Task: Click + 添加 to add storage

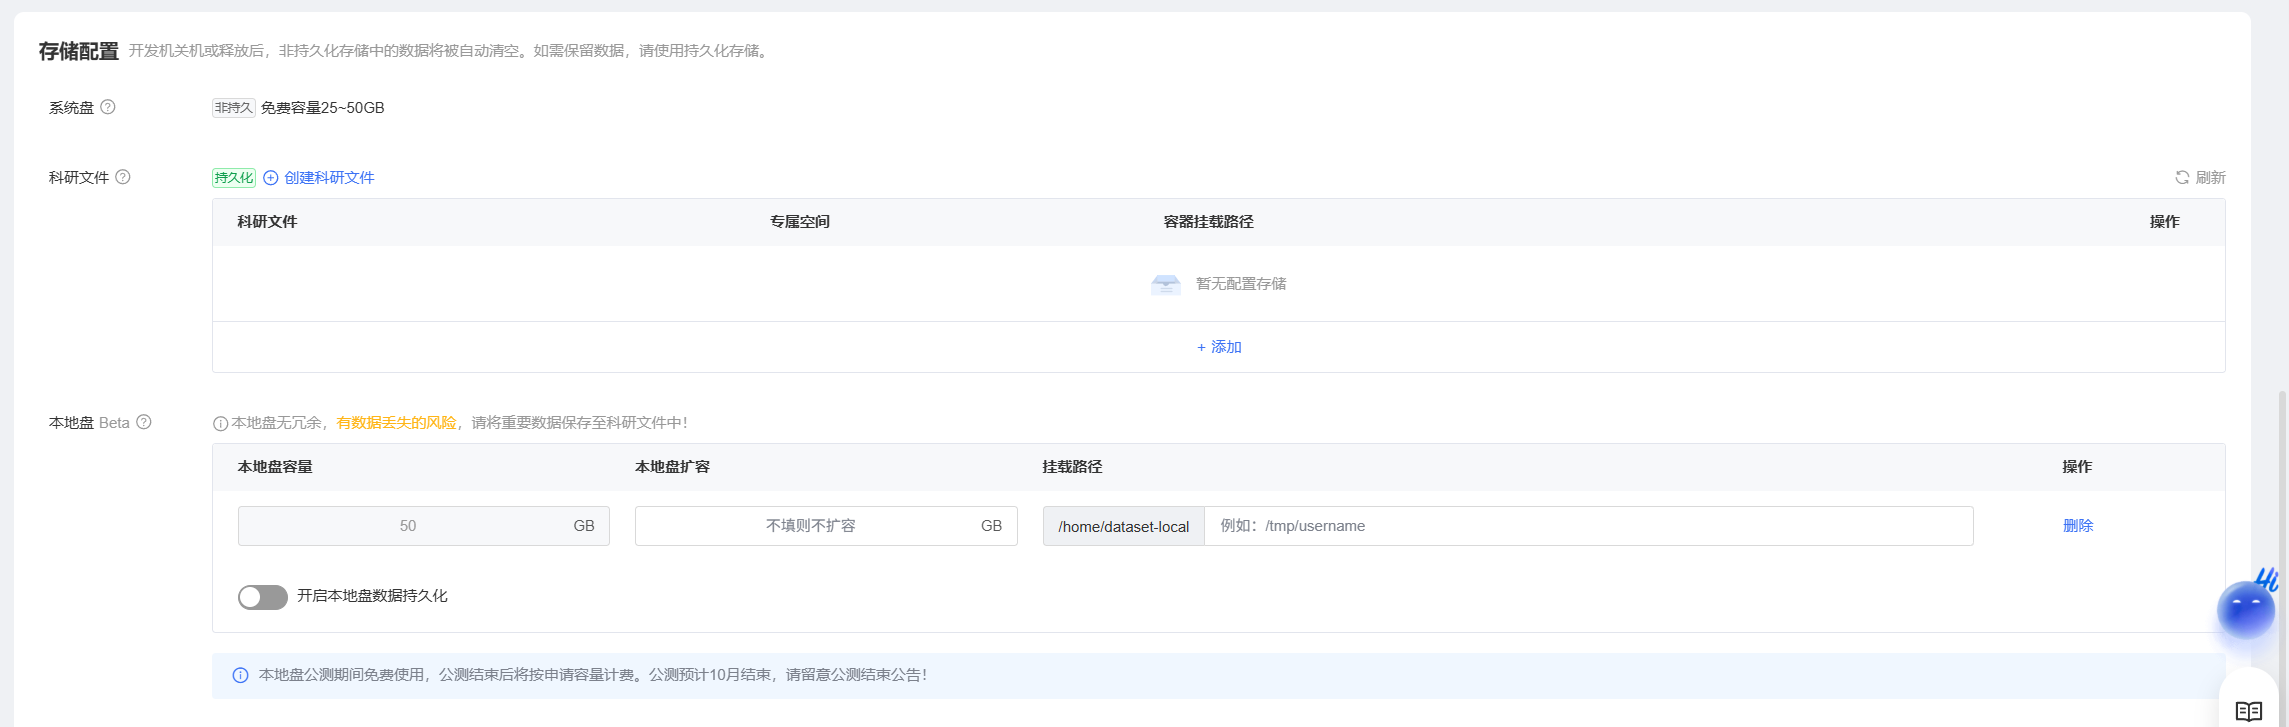Action: 1219,347
